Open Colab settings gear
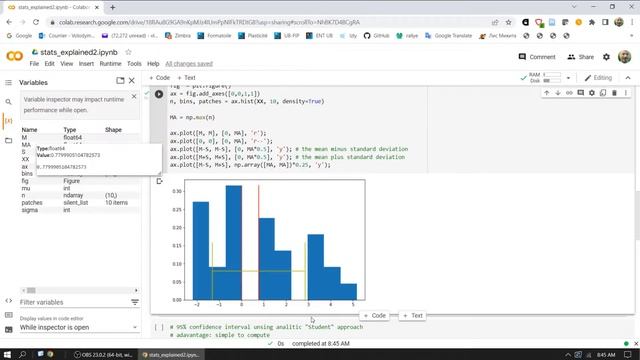The height and width of the screenshot is (360, 640). click(x=606, y=57)
